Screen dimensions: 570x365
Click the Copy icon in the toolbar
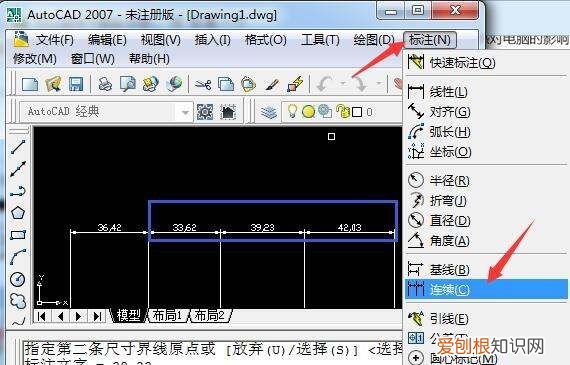click(x=226, y=84)
